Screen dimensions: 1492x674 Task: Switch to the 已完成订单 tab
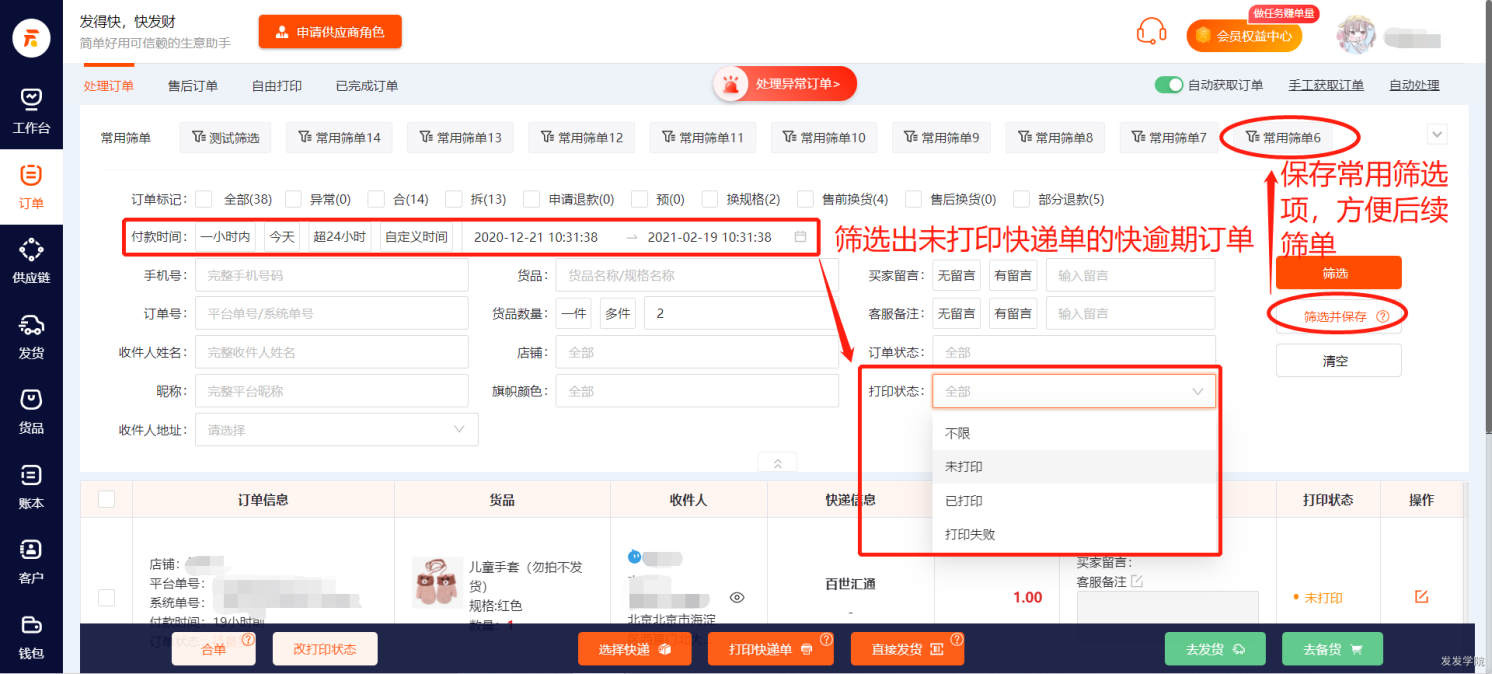pyautogui.click(x=367, y=86)
